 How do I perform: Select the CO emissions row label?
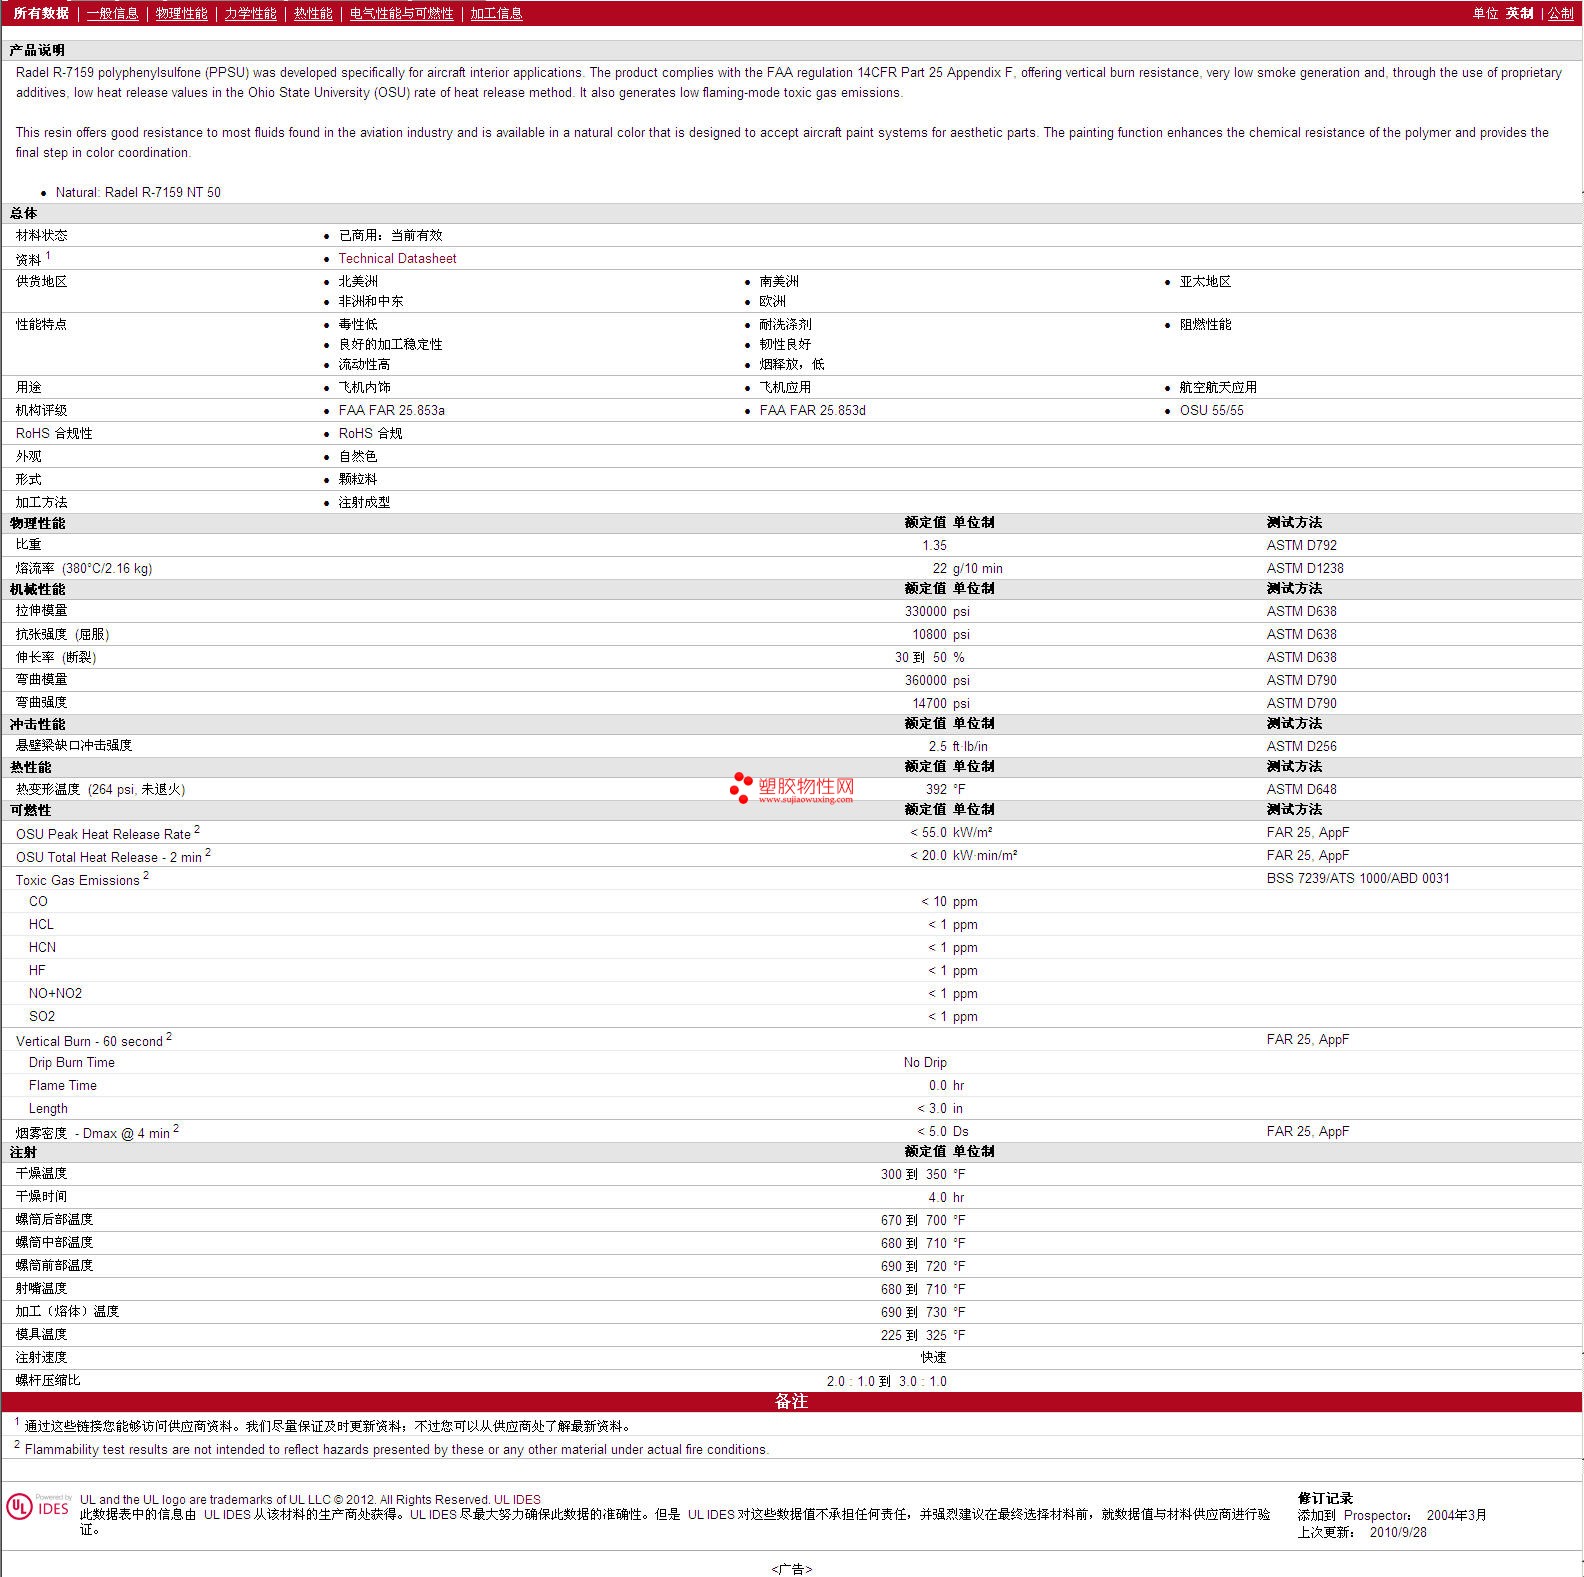click(38, 901)
